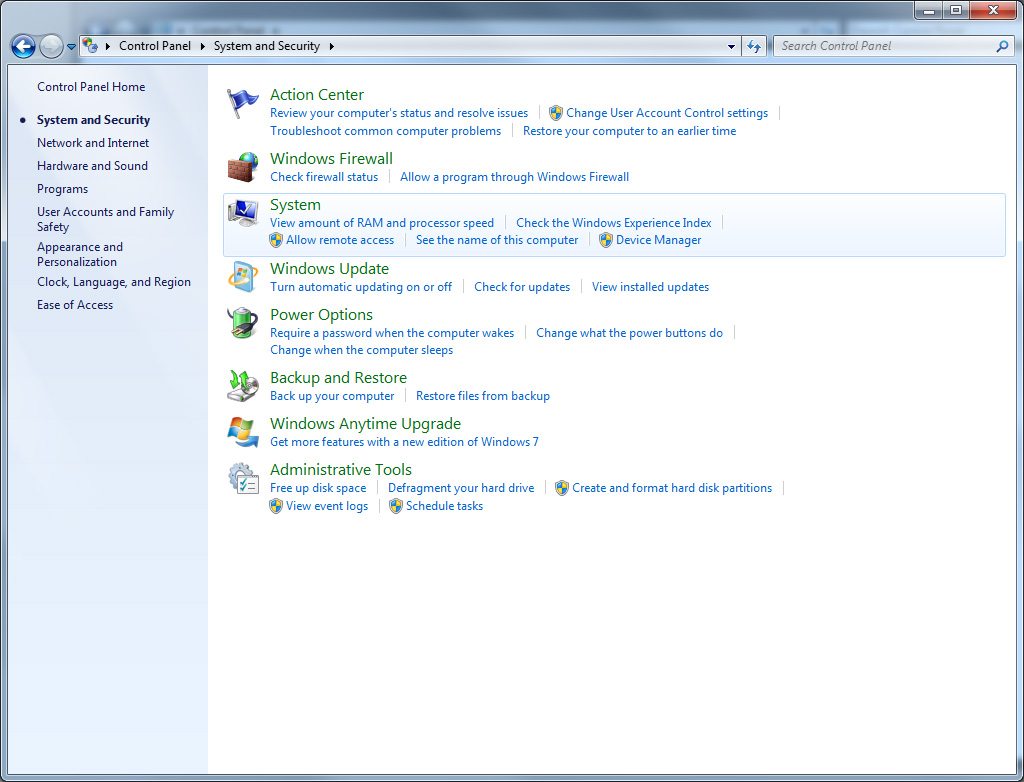Click shield icon next to Device Manager
Viewport: 1024px width, 782px height.
click(x=606, y=240)
